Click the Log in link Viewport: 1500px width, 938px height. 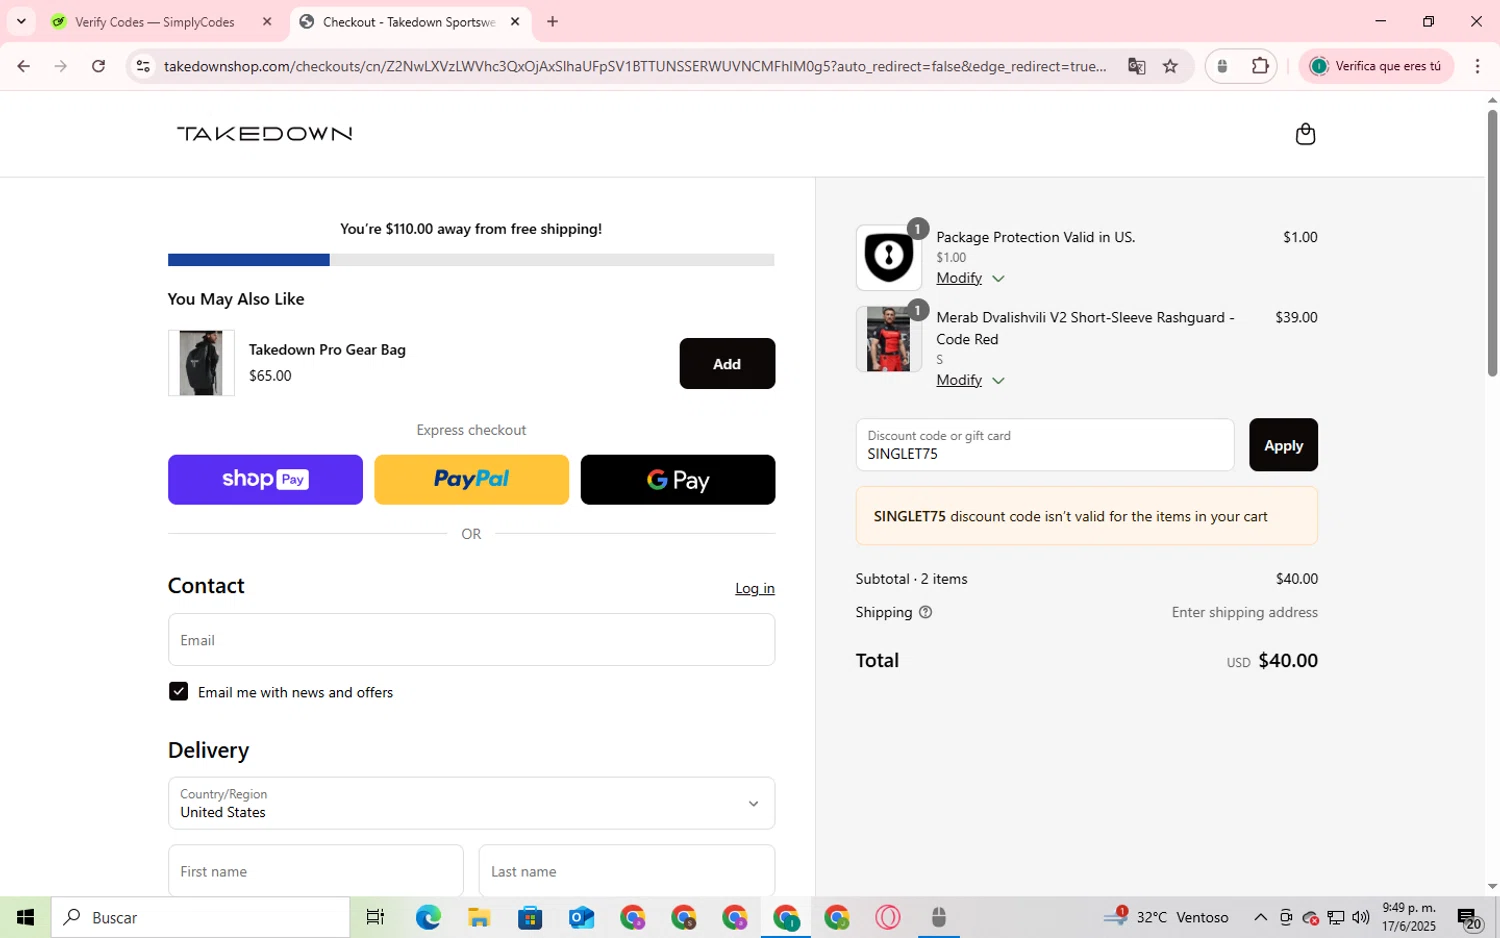point(755,588)
